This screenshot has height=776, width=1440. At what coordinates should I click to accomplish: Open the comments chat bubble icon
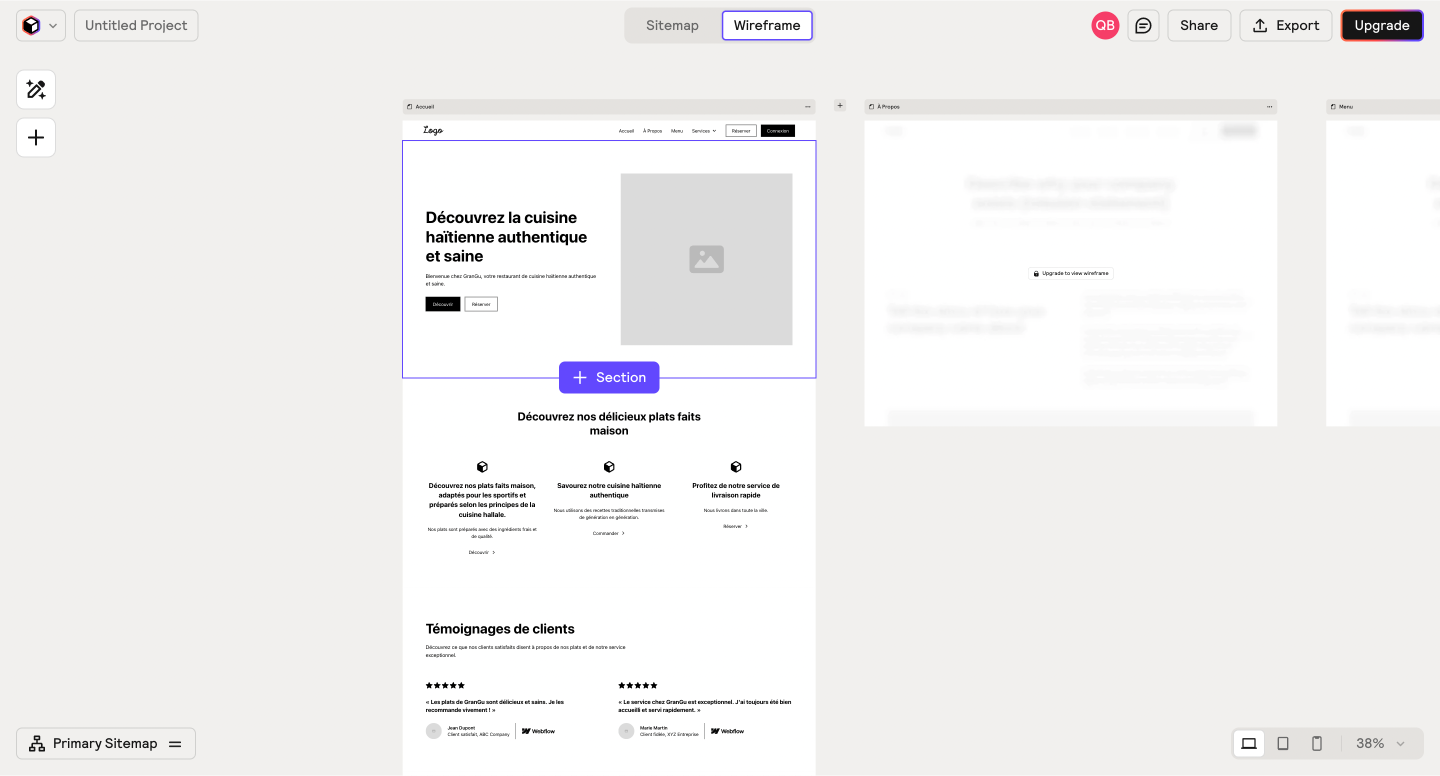click(x=1143, y=26)
